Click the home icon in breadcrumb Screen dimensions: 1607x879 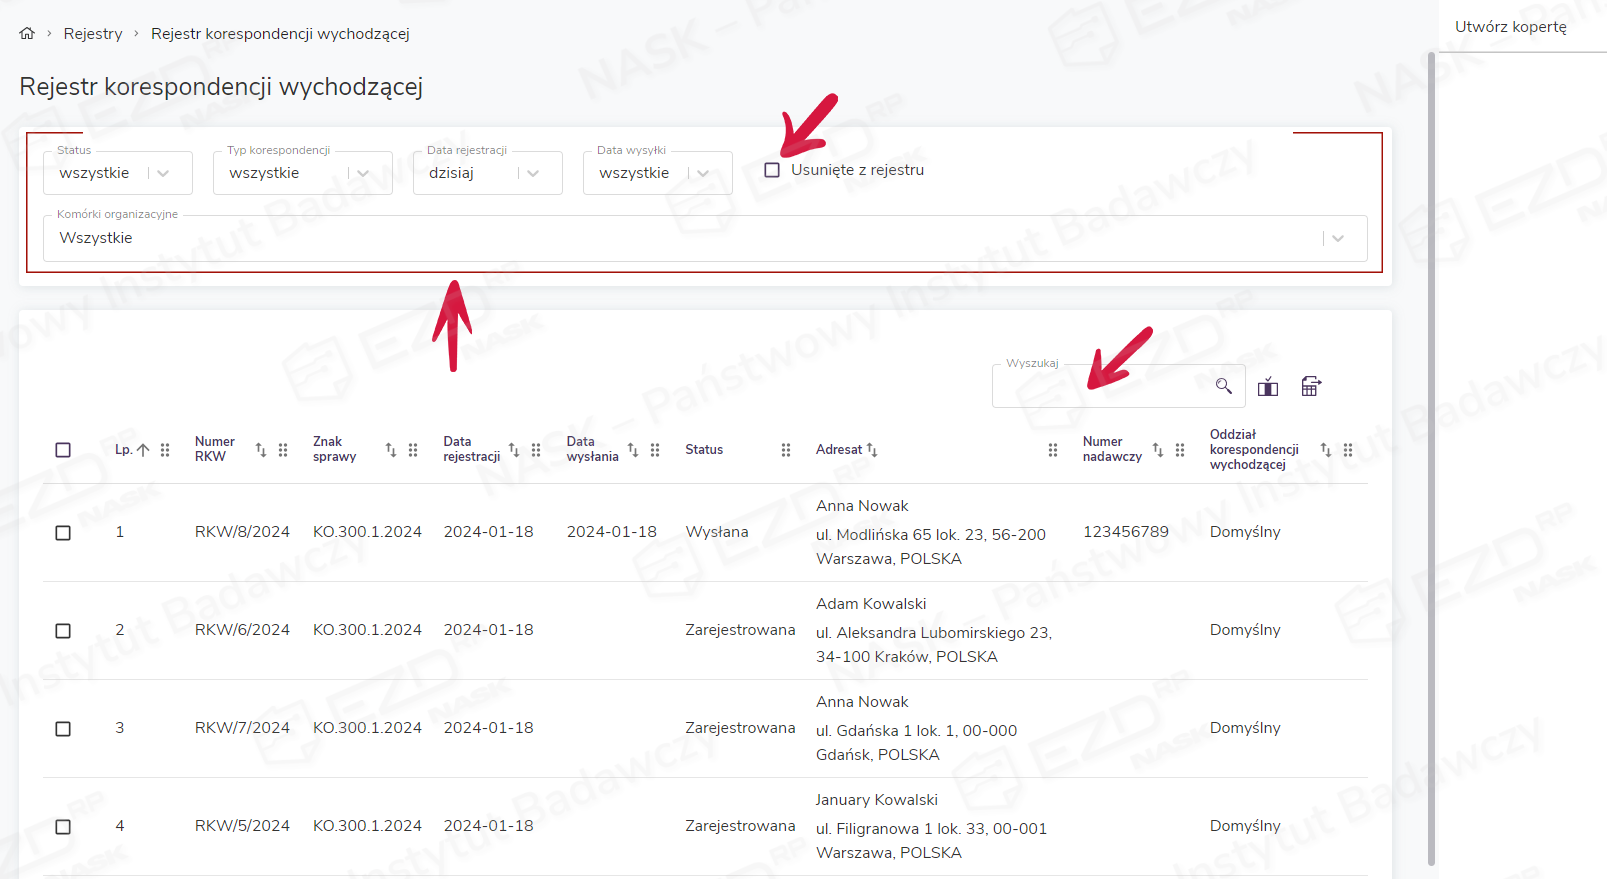[x=27, y=34]
